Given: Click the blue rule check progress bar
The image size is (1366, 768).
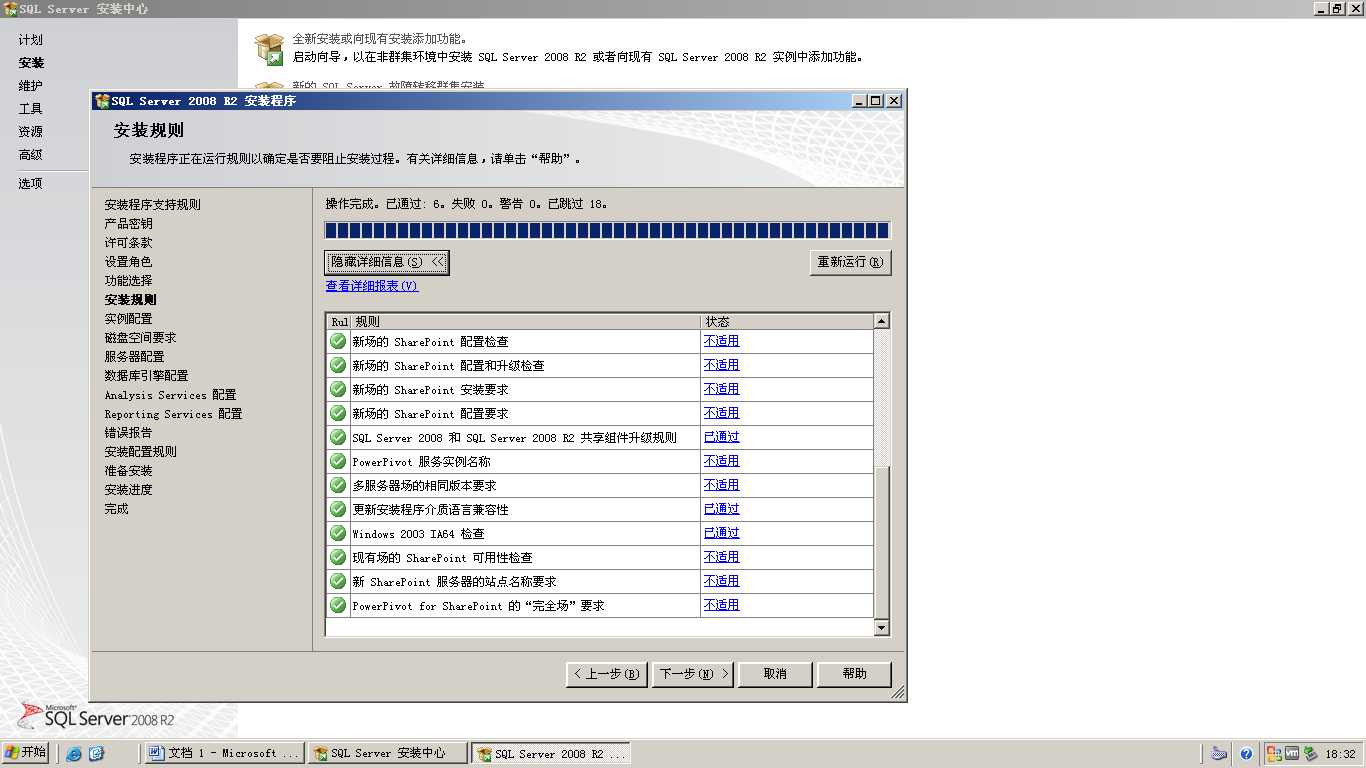Looking at the screenshot, I should pos(607,230).
